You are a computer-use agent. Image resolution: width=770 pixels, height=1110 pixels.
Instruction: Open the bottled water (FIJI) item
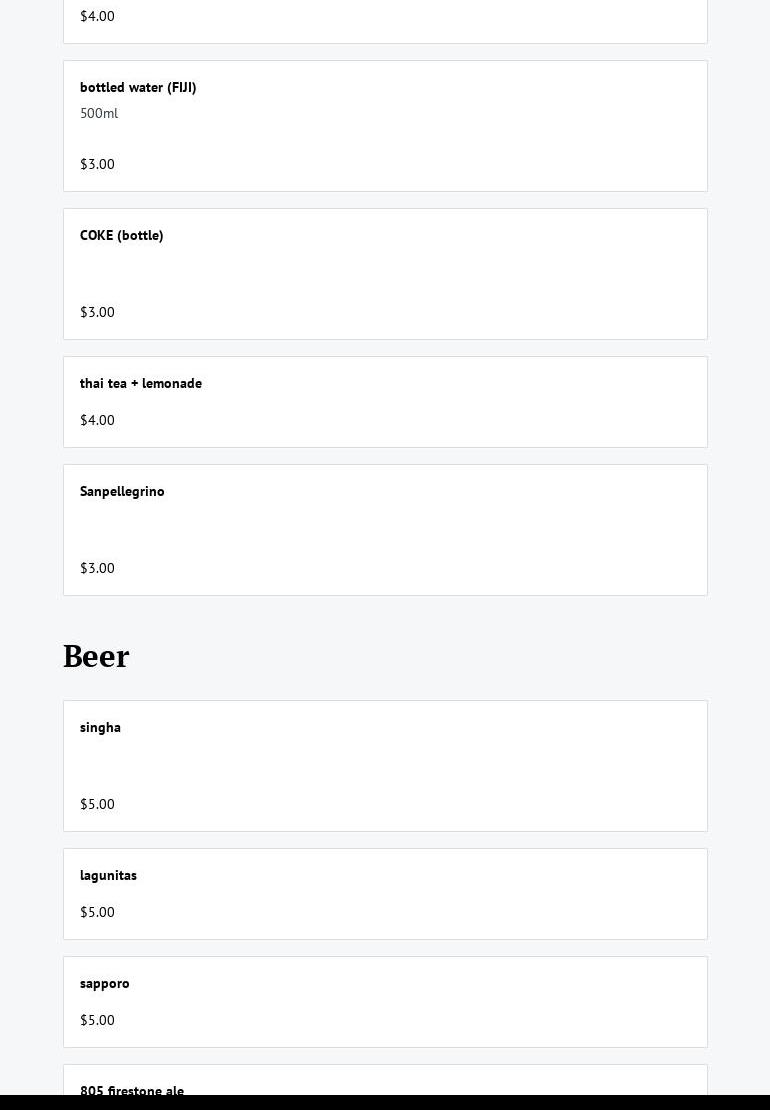[x=385, y=126]
